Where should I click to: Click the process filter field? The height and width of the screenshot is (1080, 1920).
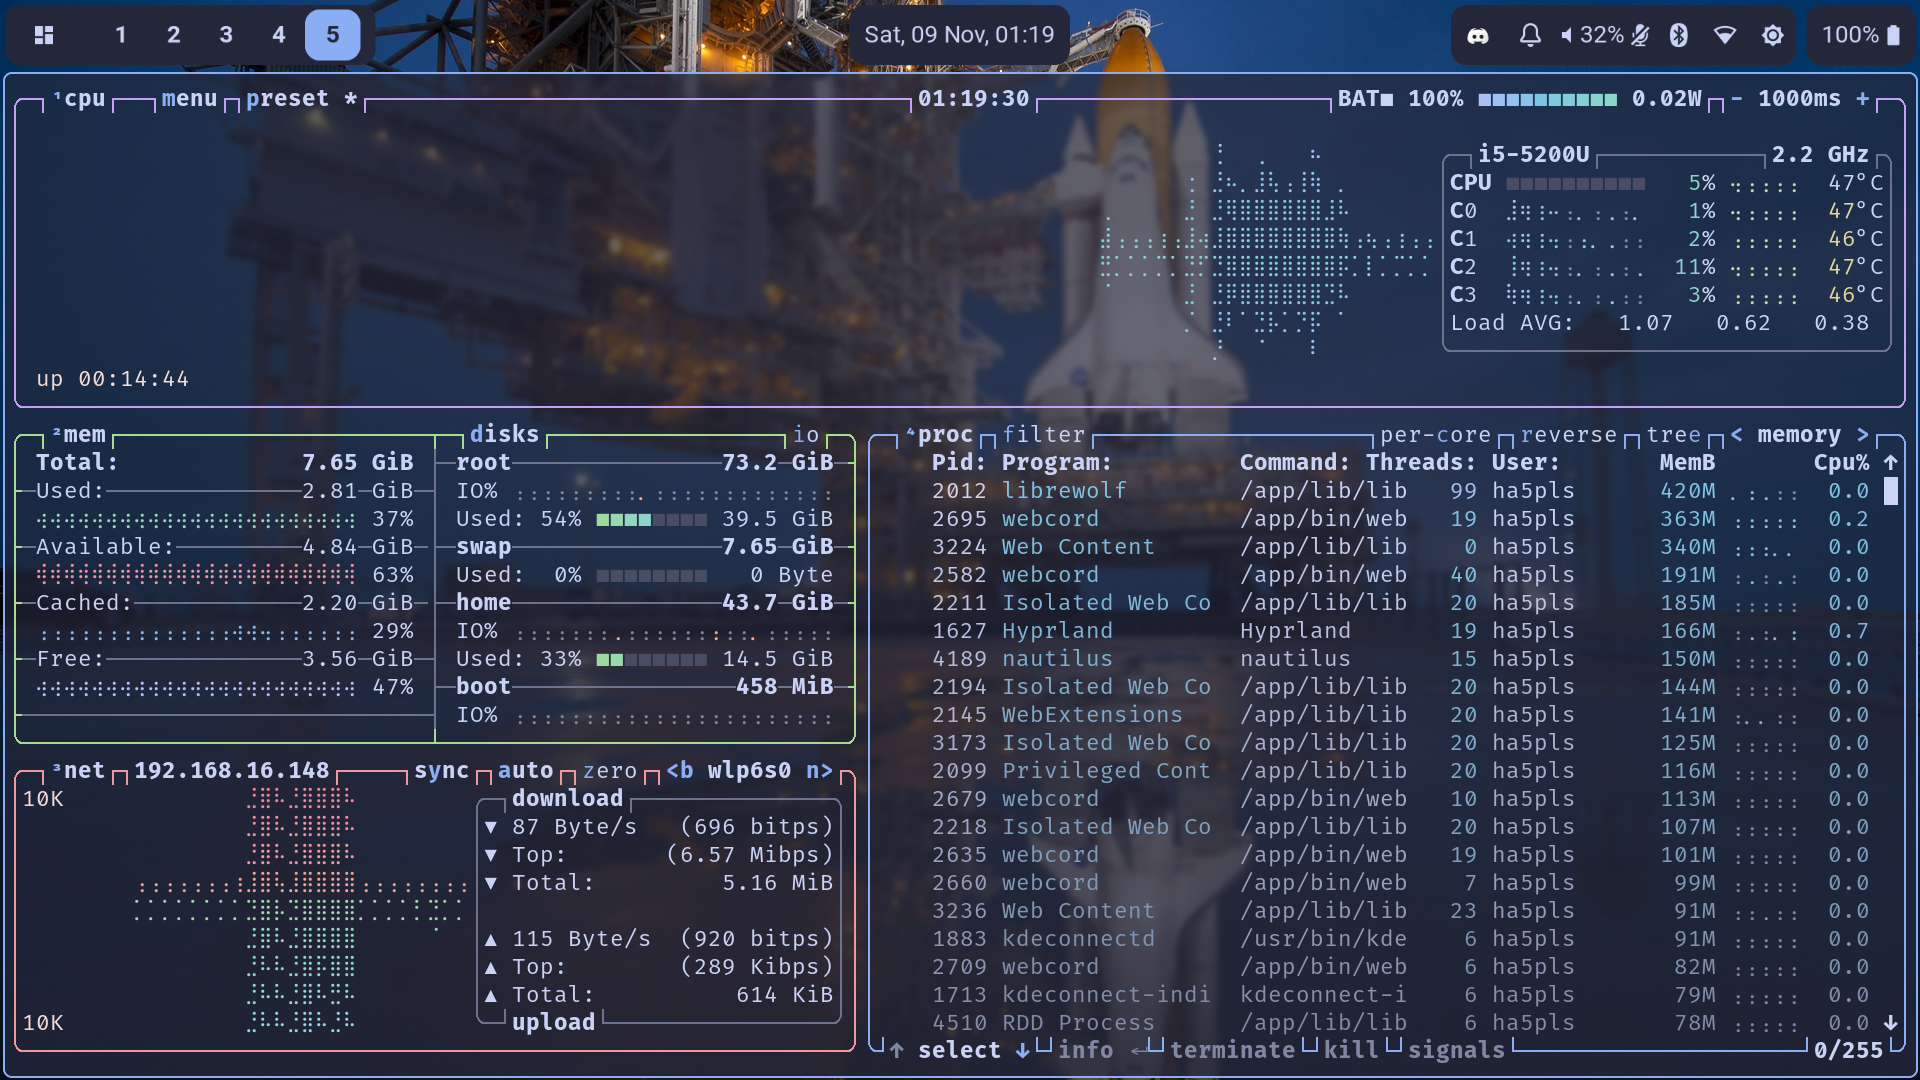click(x=1043, y=435)
